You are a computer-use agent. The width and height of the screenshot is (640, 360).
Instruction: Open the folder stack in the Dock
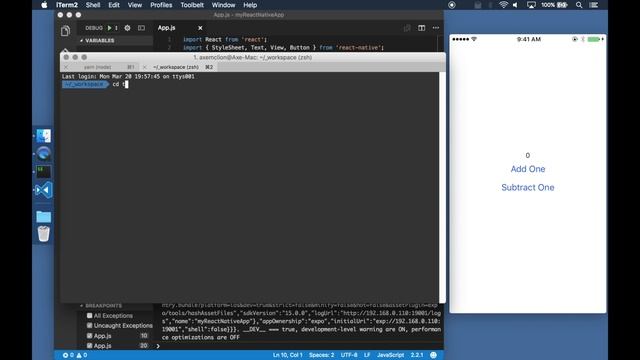[44, 216]
